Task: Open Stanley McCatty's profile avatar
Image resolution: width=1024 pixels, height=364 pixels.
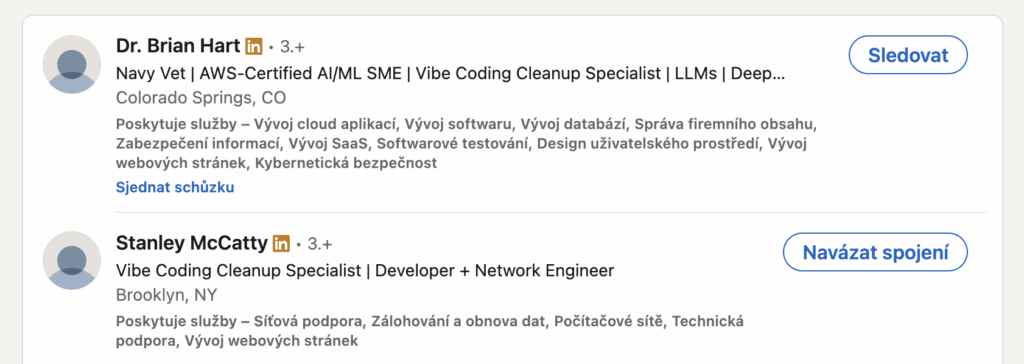Action: click(72, 260)
